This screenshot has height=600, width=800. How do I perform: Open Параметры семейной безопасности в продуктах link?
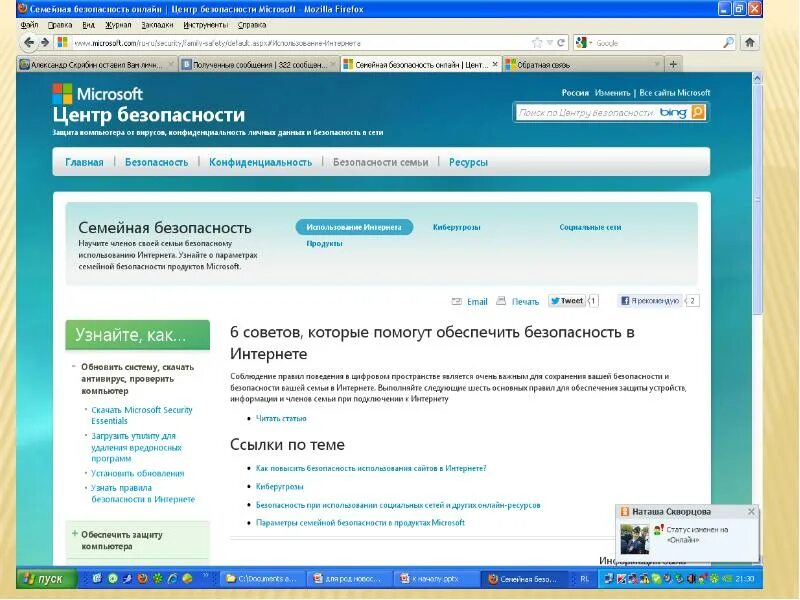click(360, 522)
